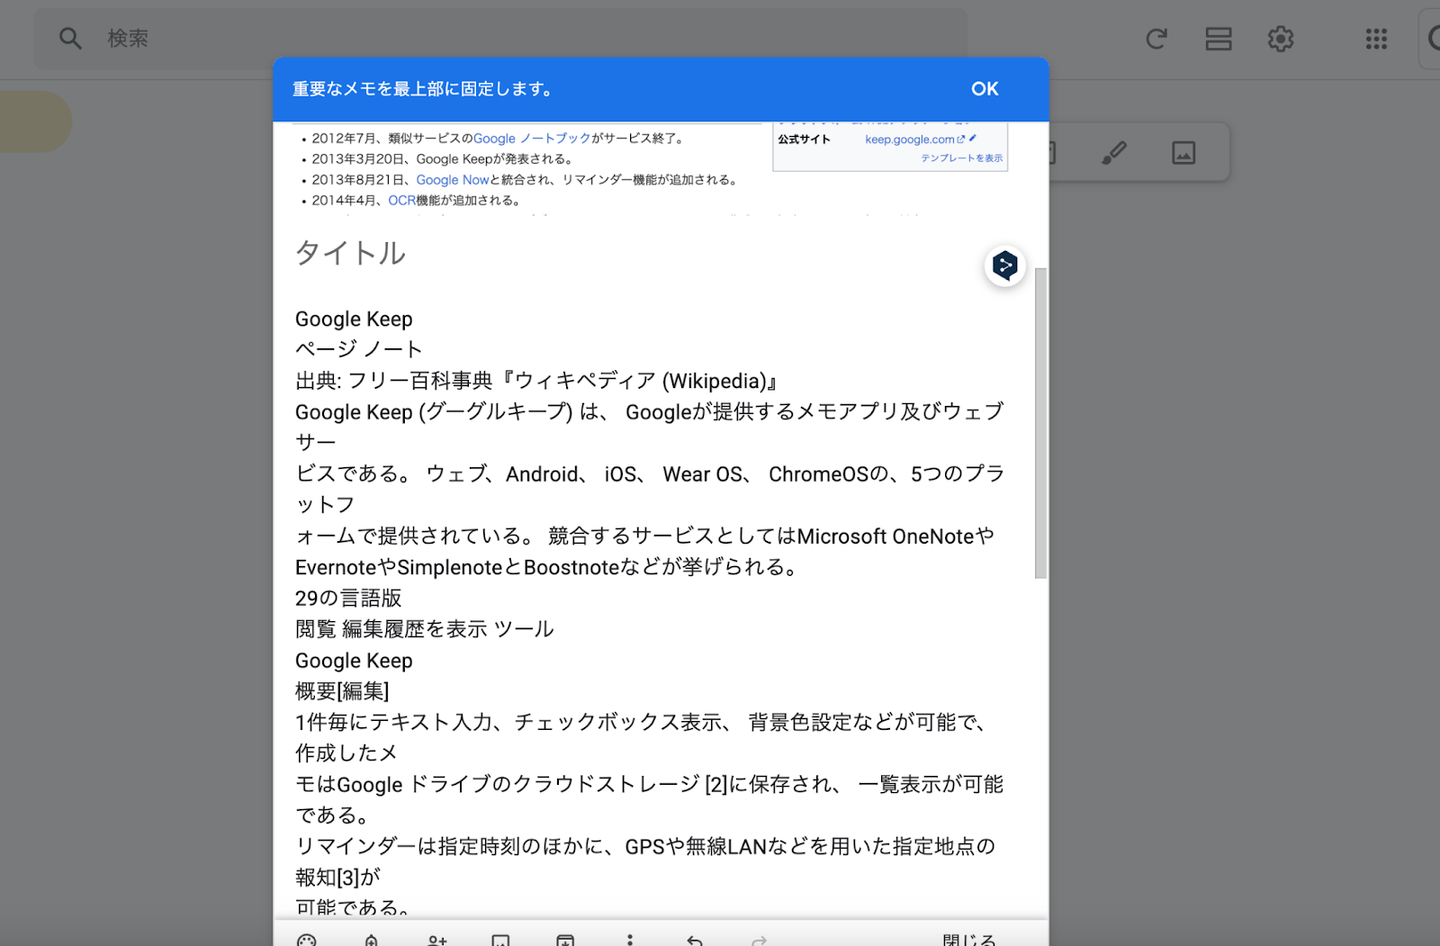Add an image using the note's bottom toolbar
1440x946 pixels.
pos(501,940)
